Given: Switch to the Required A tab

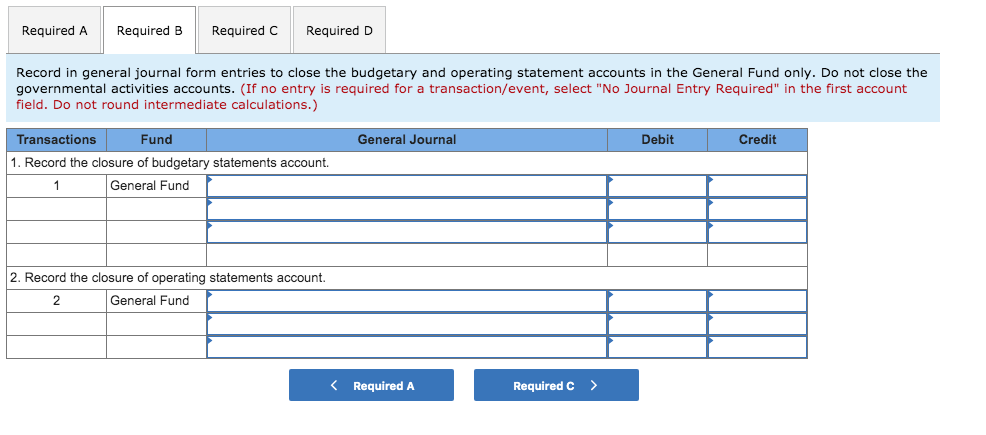Looking at the screenshot, I should click(x=54, y=30).
